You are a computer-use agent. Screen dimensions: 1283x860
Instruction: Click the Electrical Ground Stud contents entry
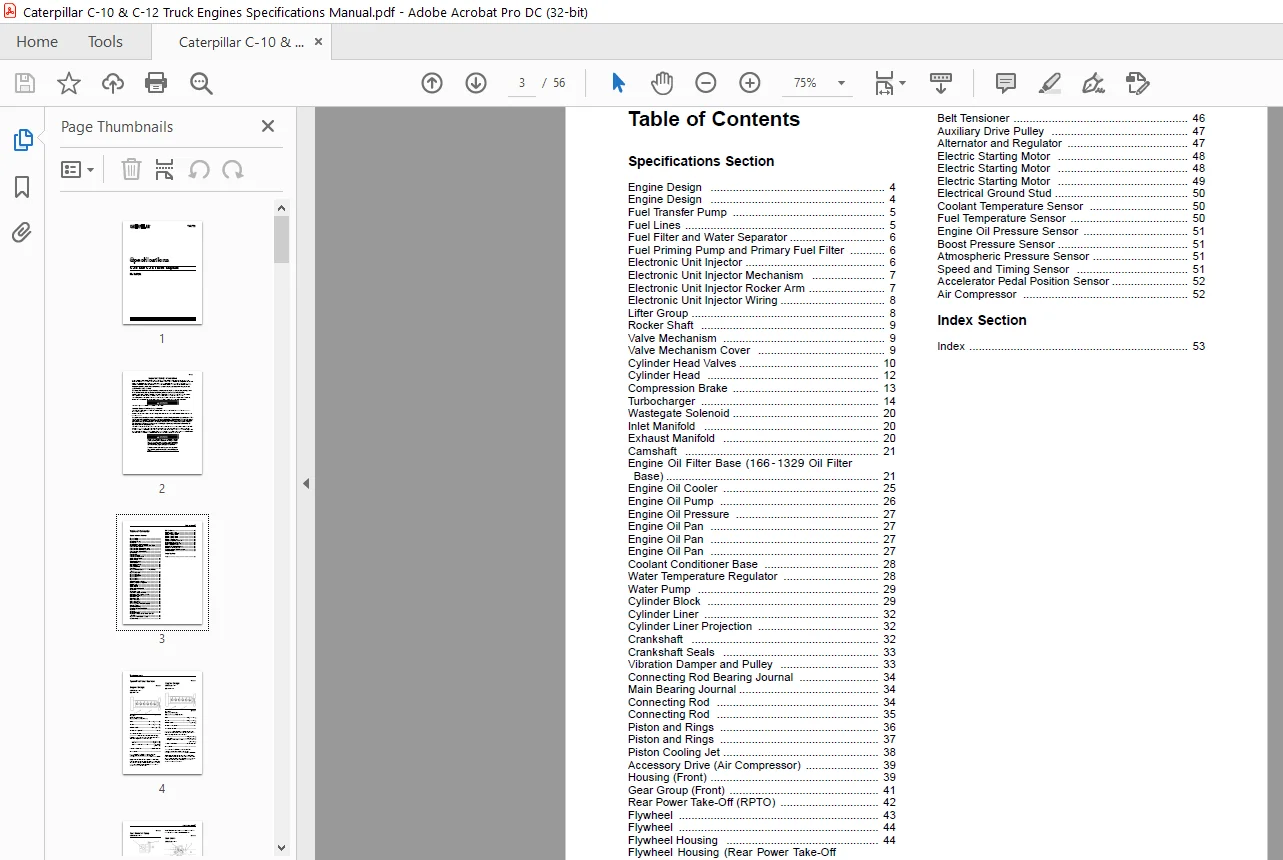[x=1071, y=194]
